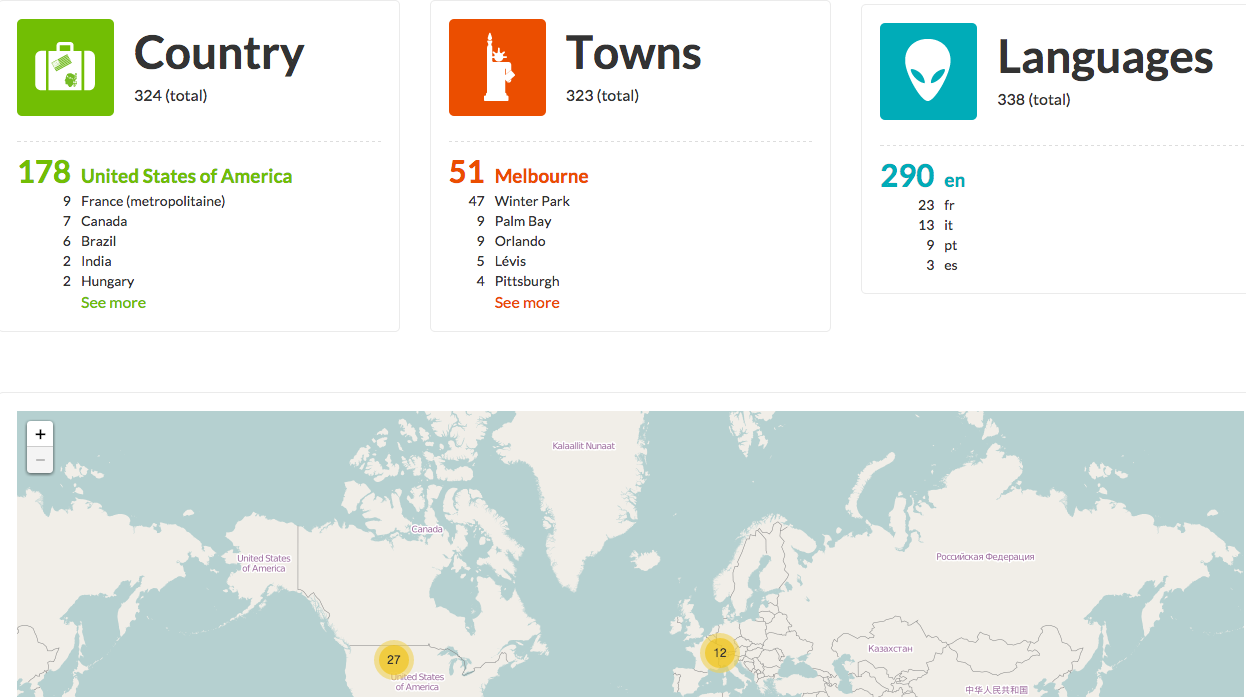The image size is (1246, 697).
Task: Click the Canada label on map
Action: tap(427, 529)
